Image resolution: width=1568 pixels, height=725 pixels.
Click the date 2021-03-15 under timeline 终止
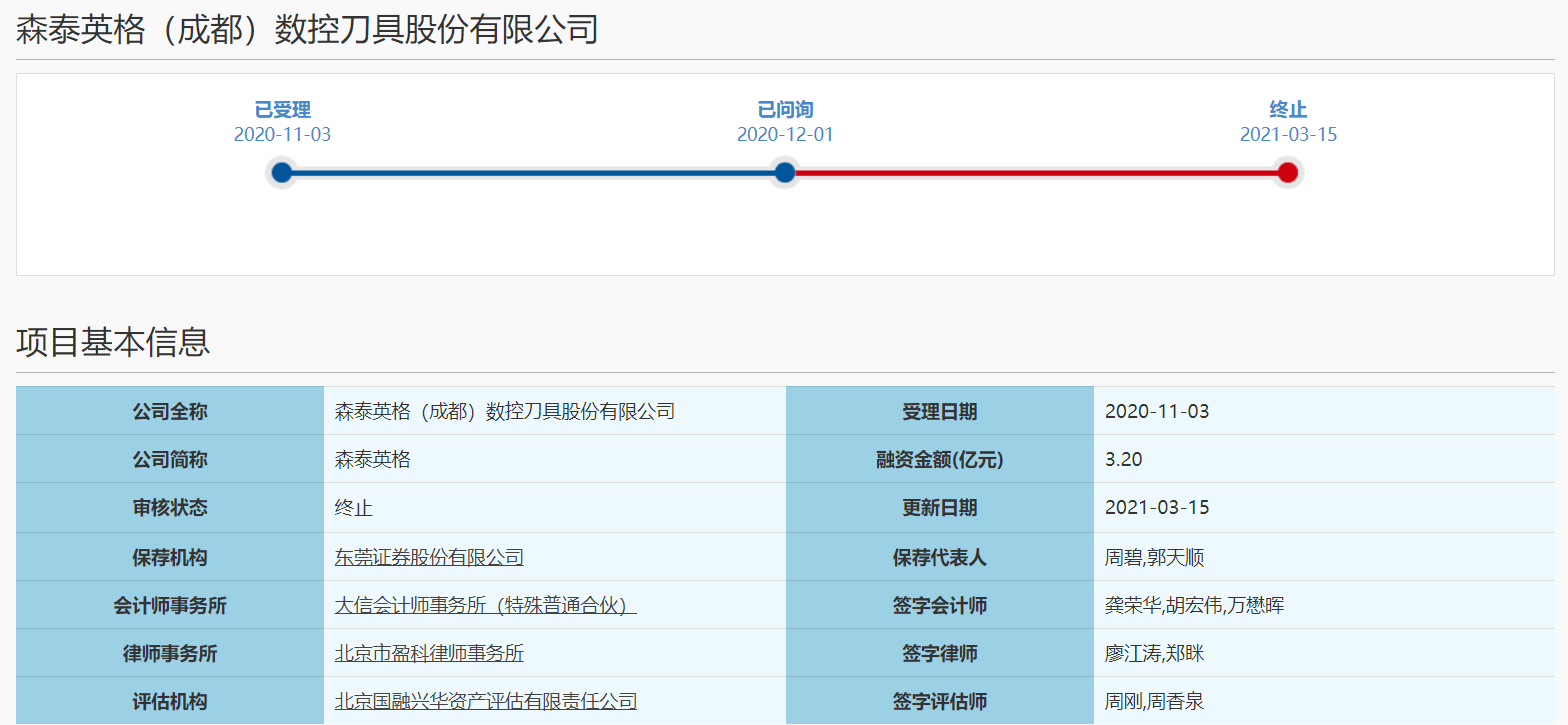(x=1288, y=135)
